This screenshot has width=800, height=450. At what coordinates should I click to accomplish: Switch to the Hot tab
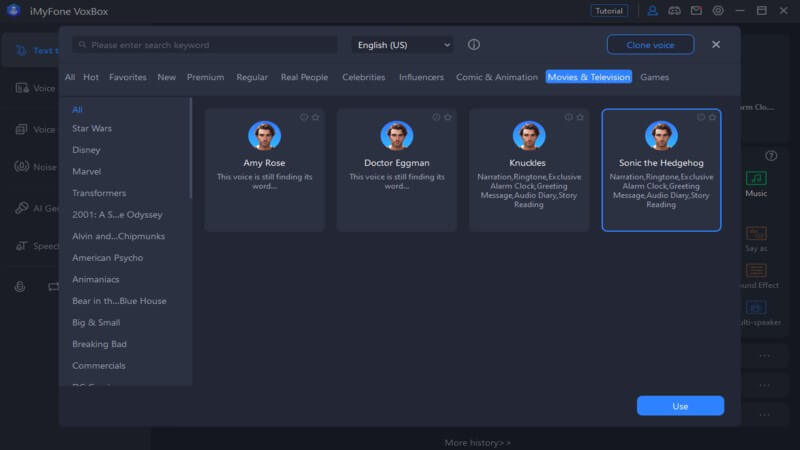point(91,77)
